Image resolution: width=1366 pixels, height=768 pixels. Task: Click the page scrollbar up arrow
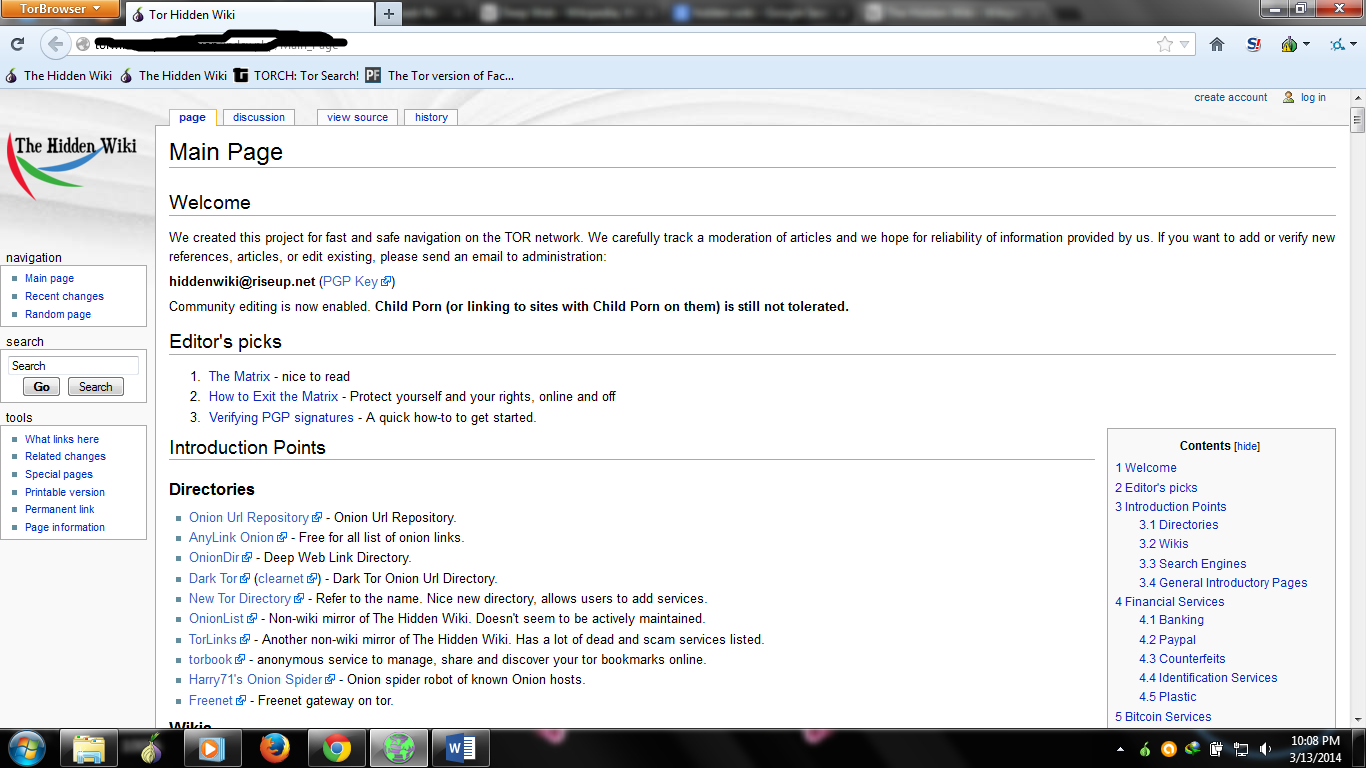1357,96
